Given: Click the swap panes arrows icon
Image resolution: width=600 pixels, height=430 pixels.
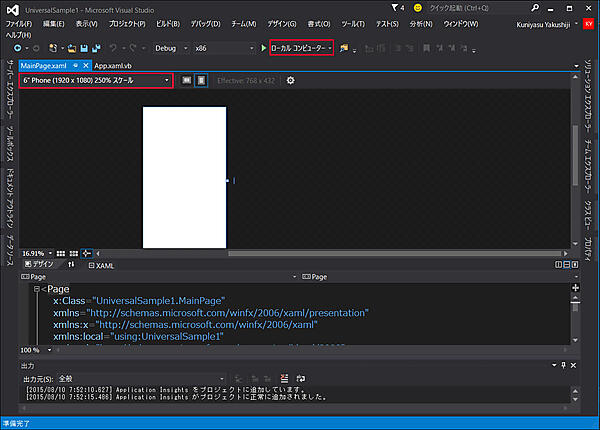Looking at the screenshot, I should click(71, 264).
